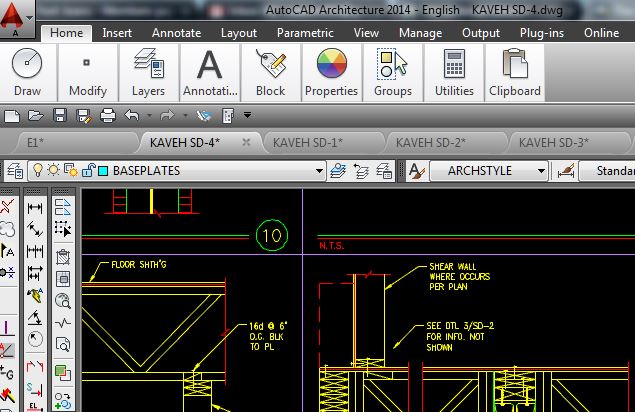635x412 pixels.
Task: Open the AutoCAD application menu button
Action: coord(17,18)
